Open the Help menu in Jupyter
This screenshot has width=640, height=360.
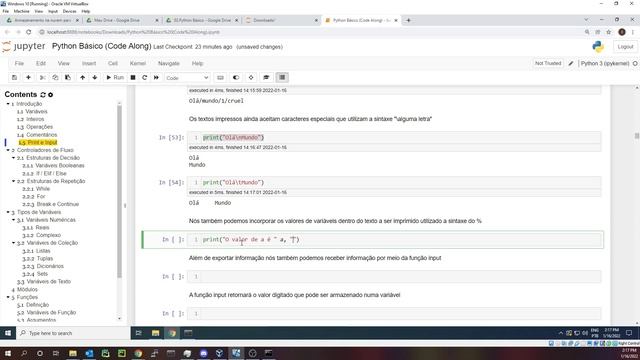point(198,64)
